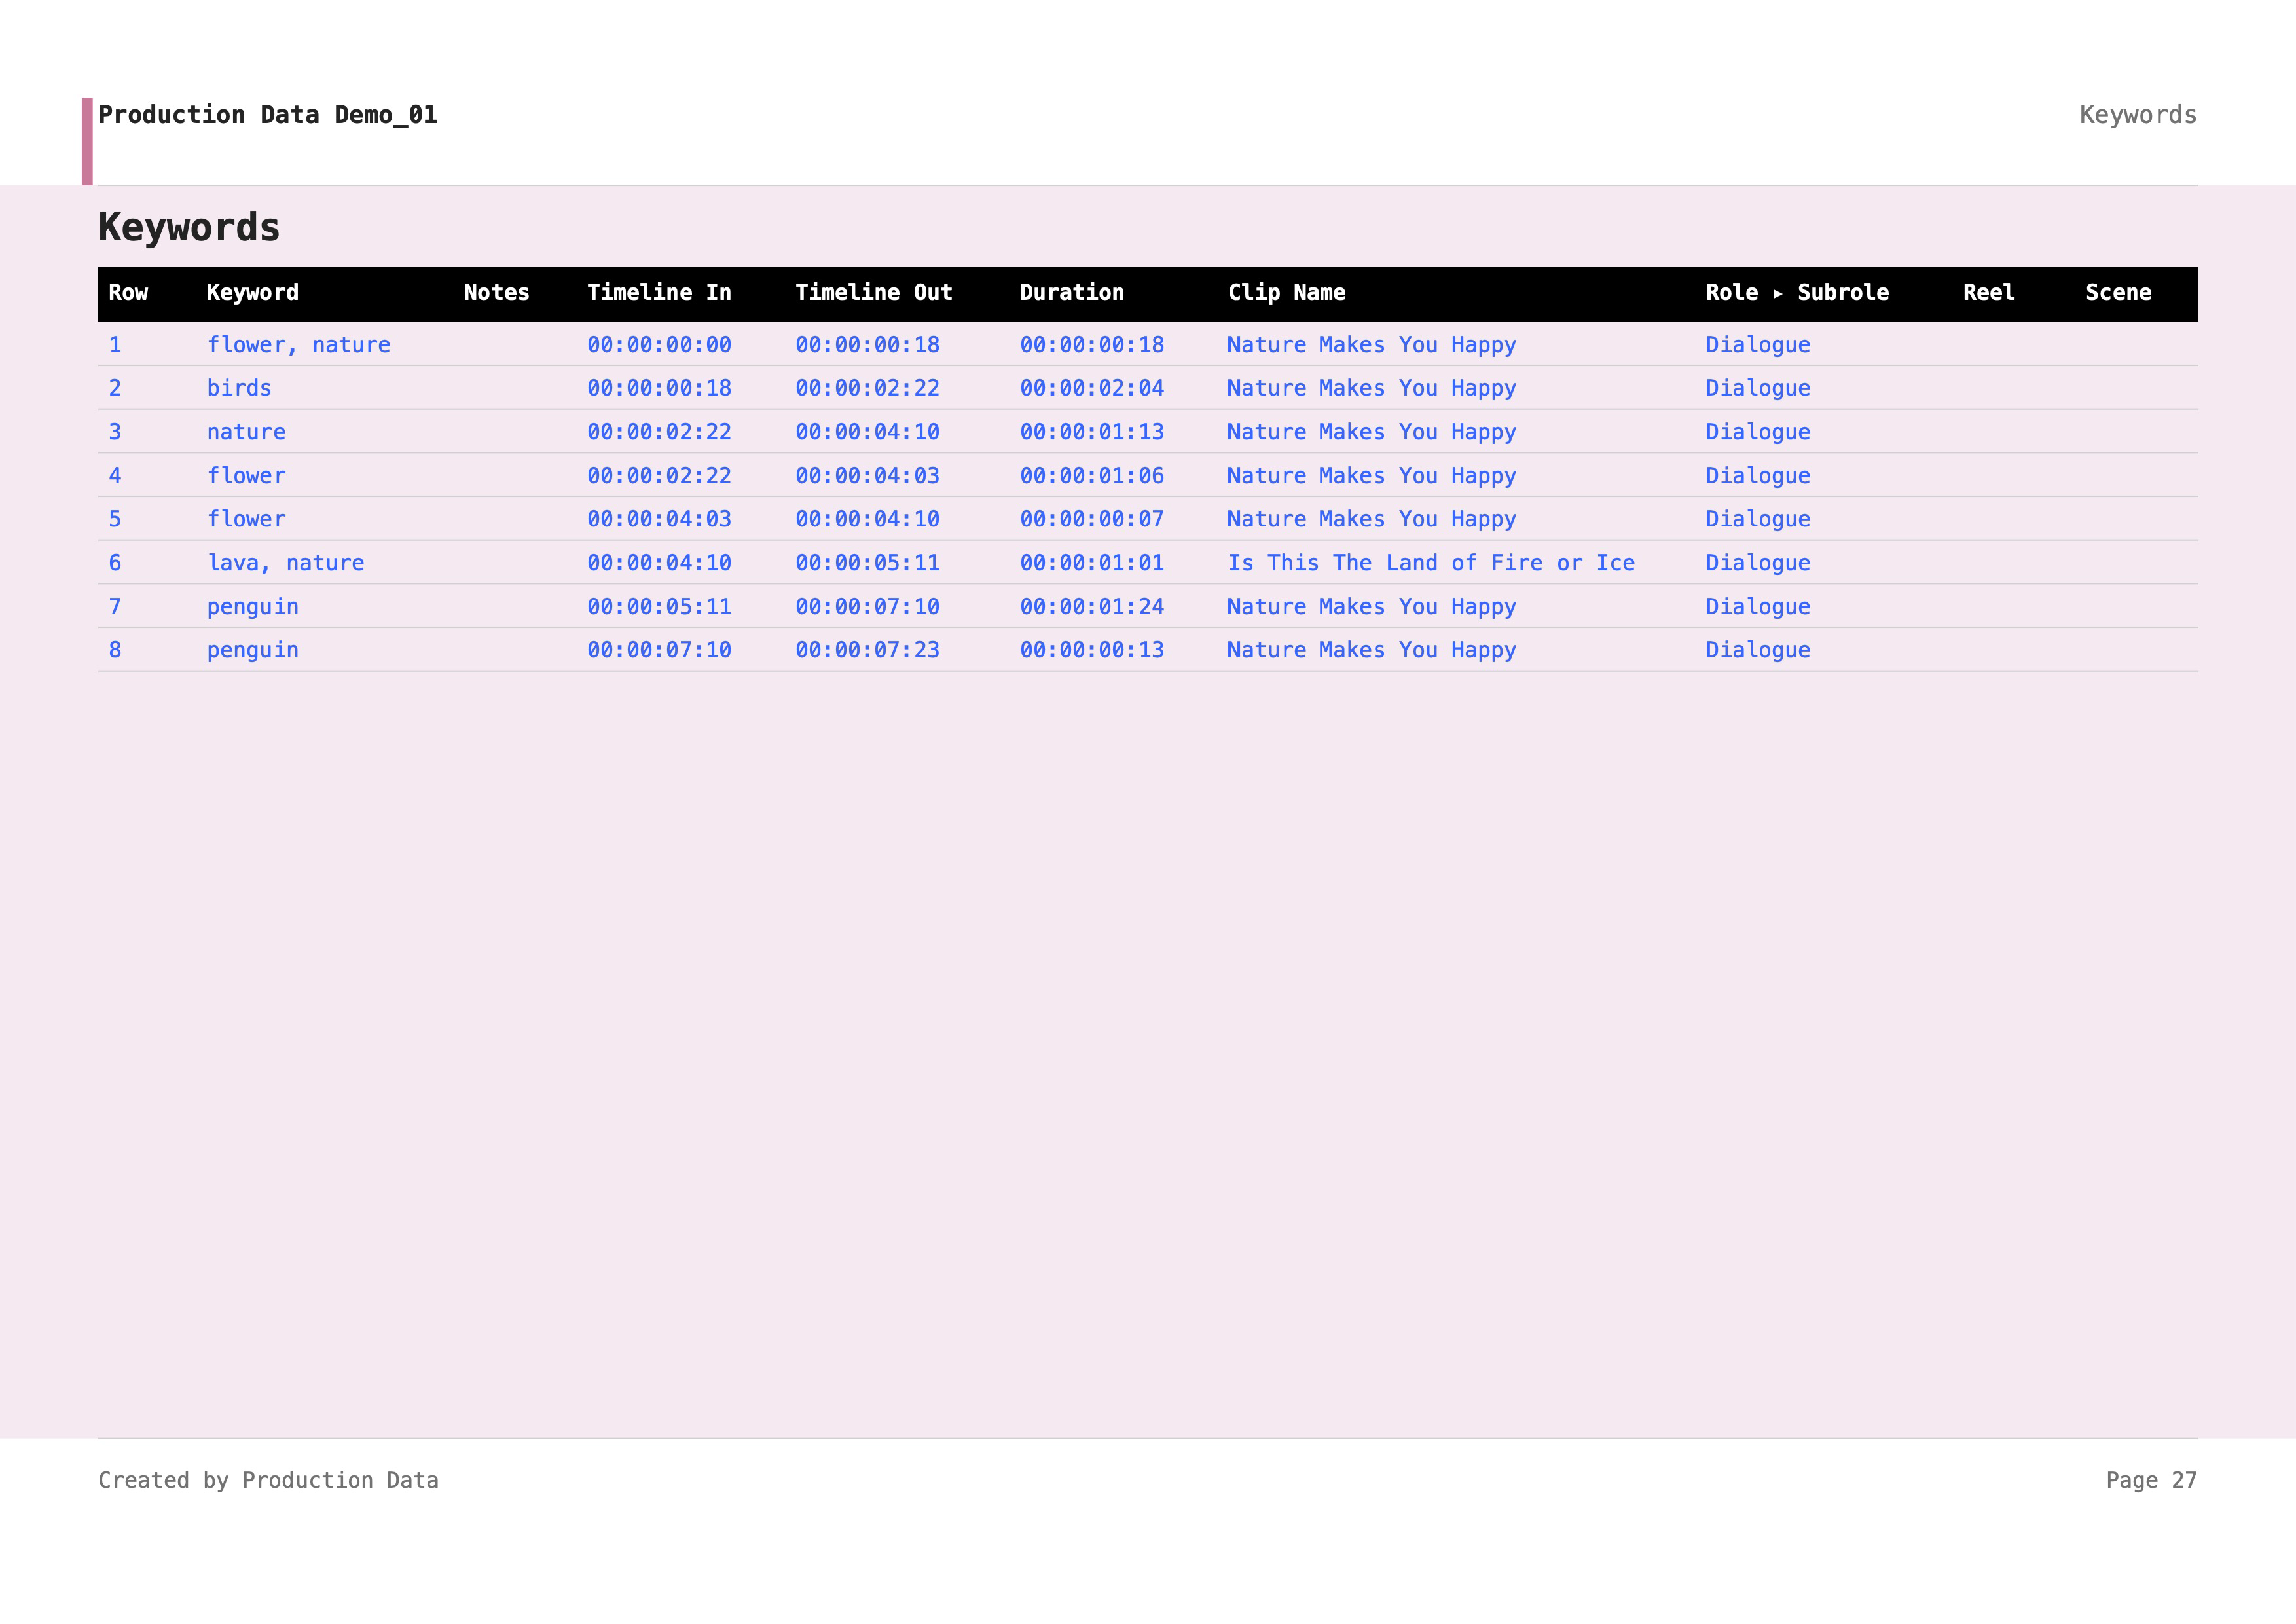The image size is (2296, 1624).
Task: Click the Timeline In column header
Action: point(659,293)
